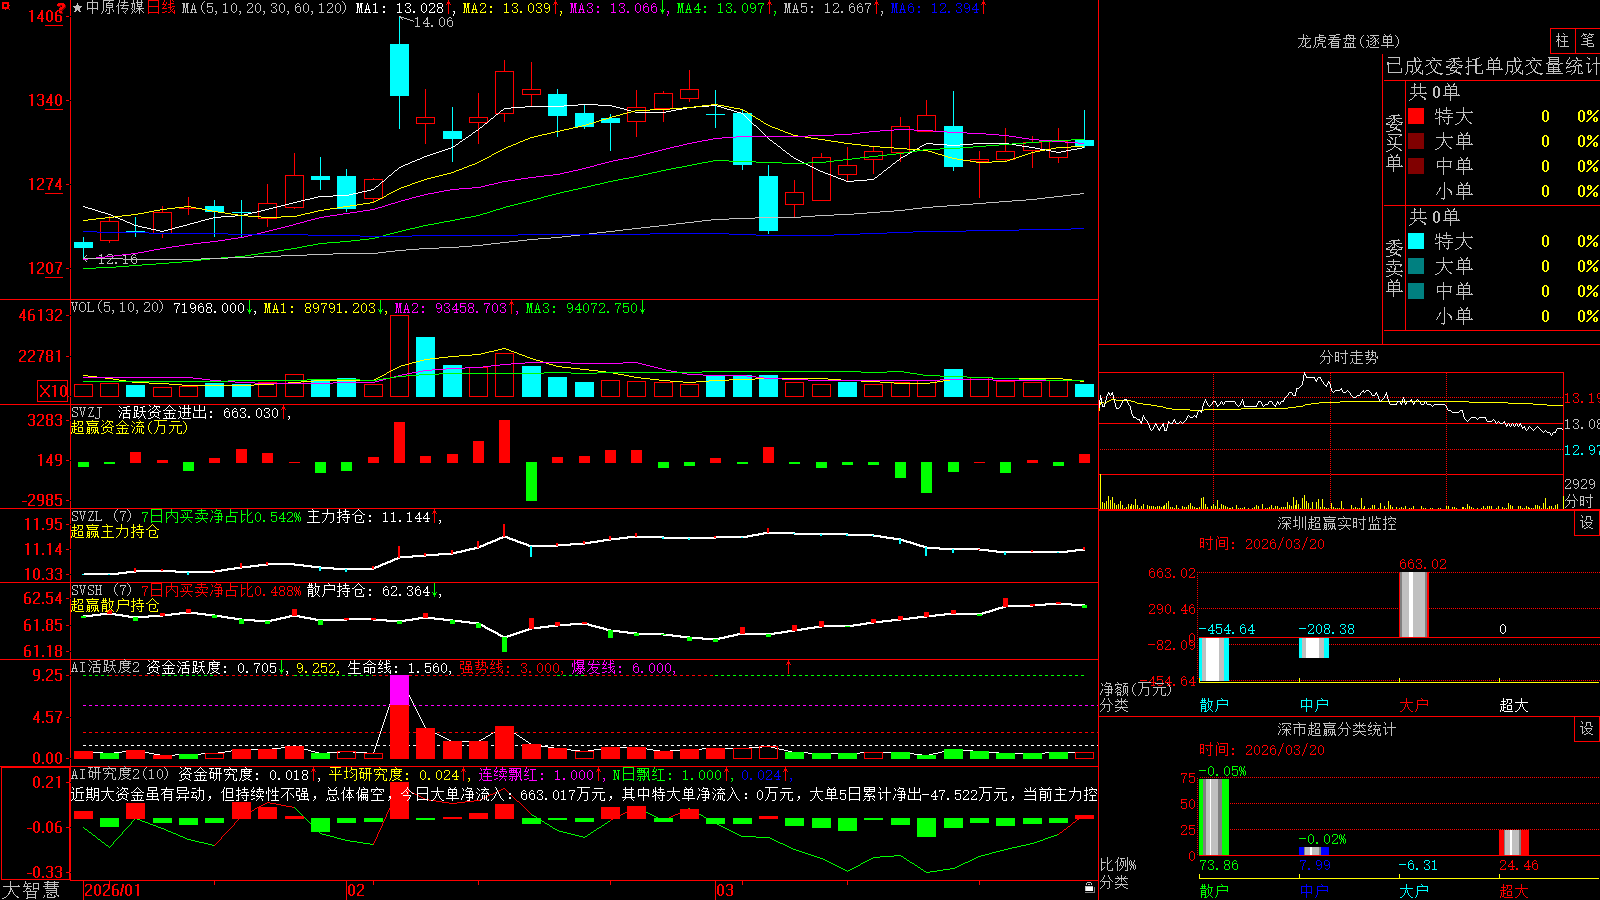Click the 超赢散户持仓 label

click(x=115, y=605)
